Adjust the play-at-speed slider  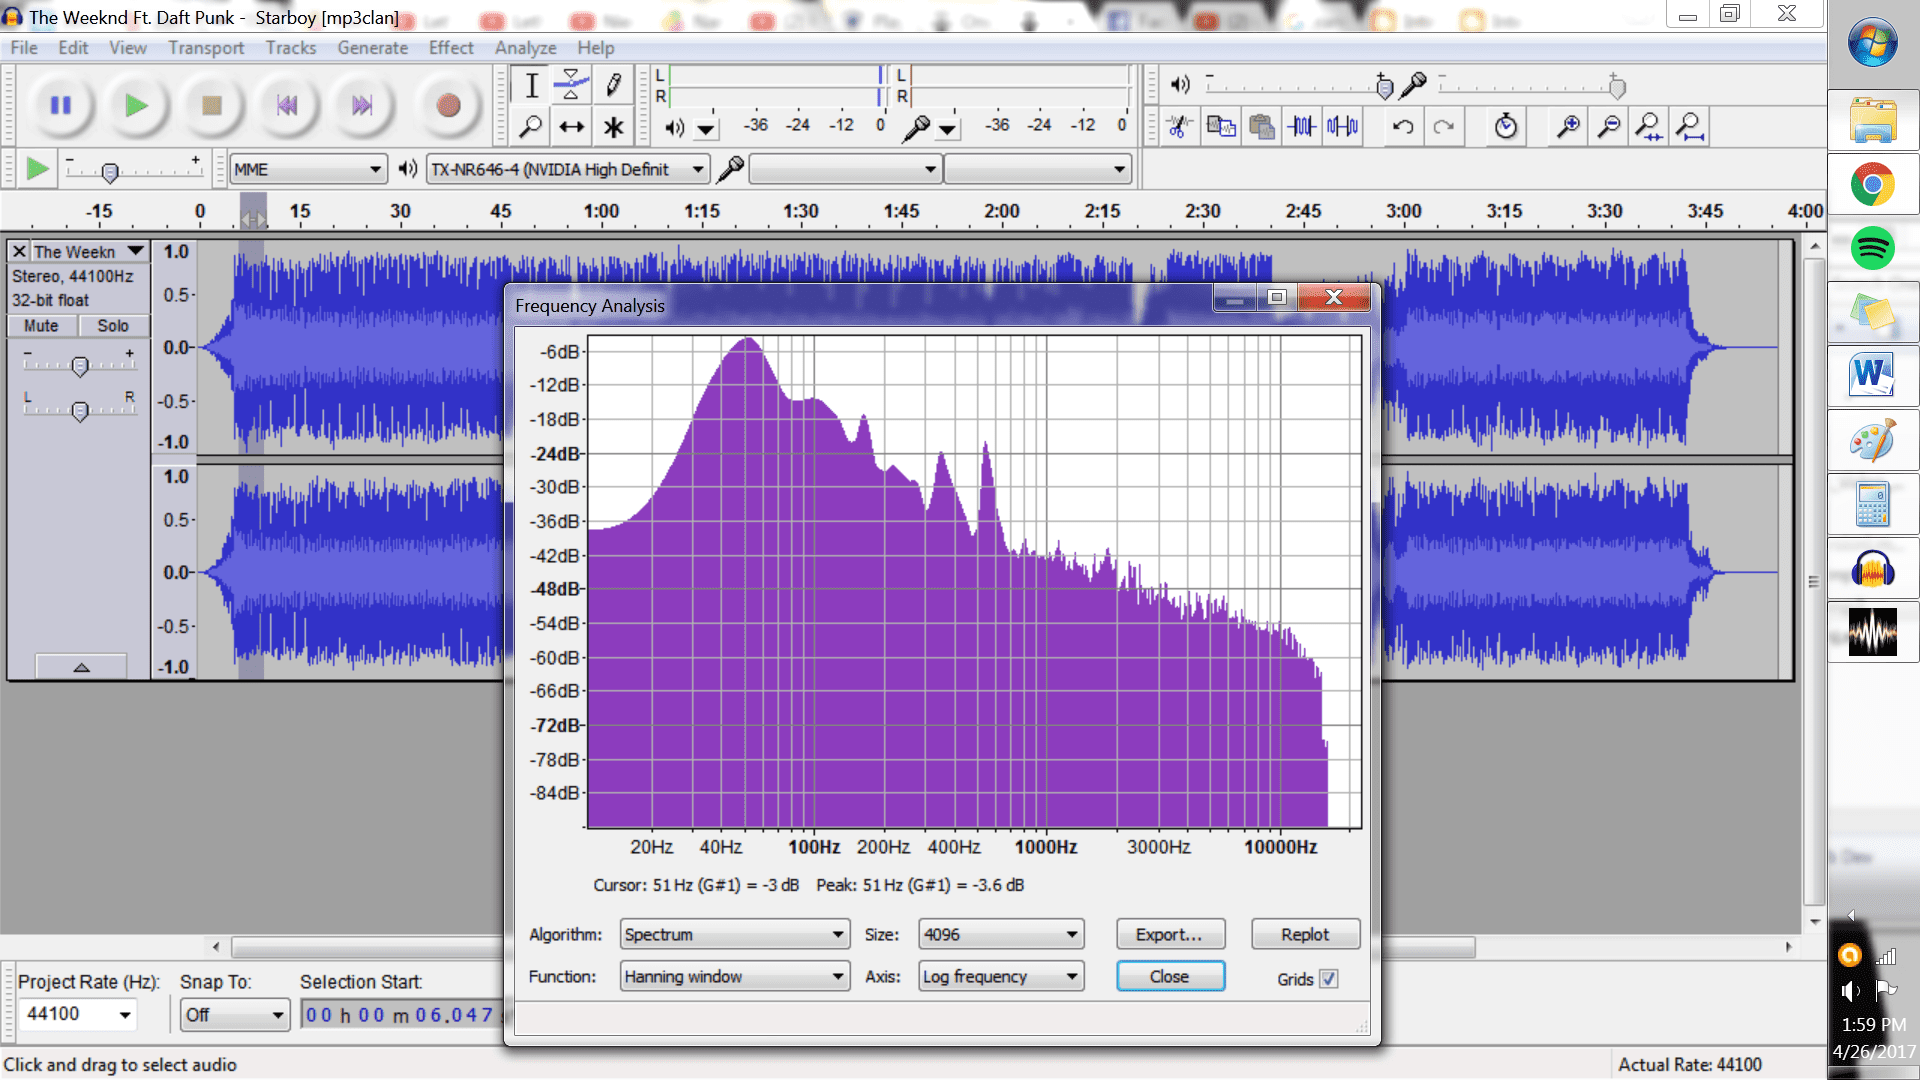pyautogui.click(x=110, y=171)
